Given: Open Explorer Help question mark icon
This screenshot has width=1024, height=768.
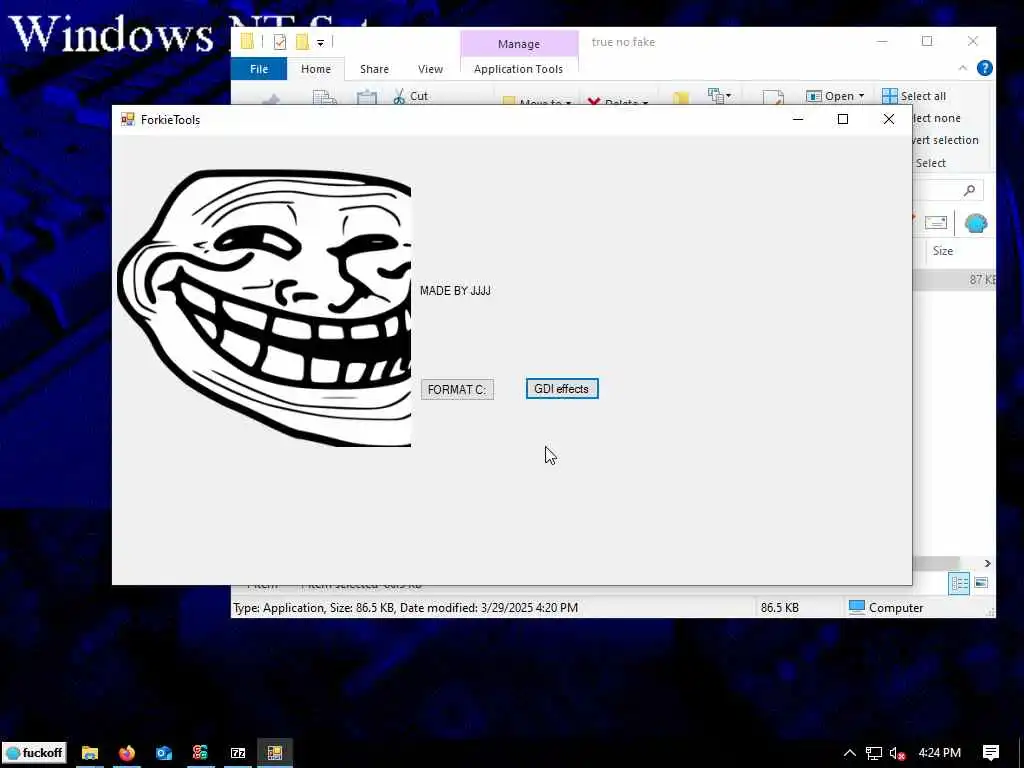Looking at the screenshot, I should tap(985, 68).
